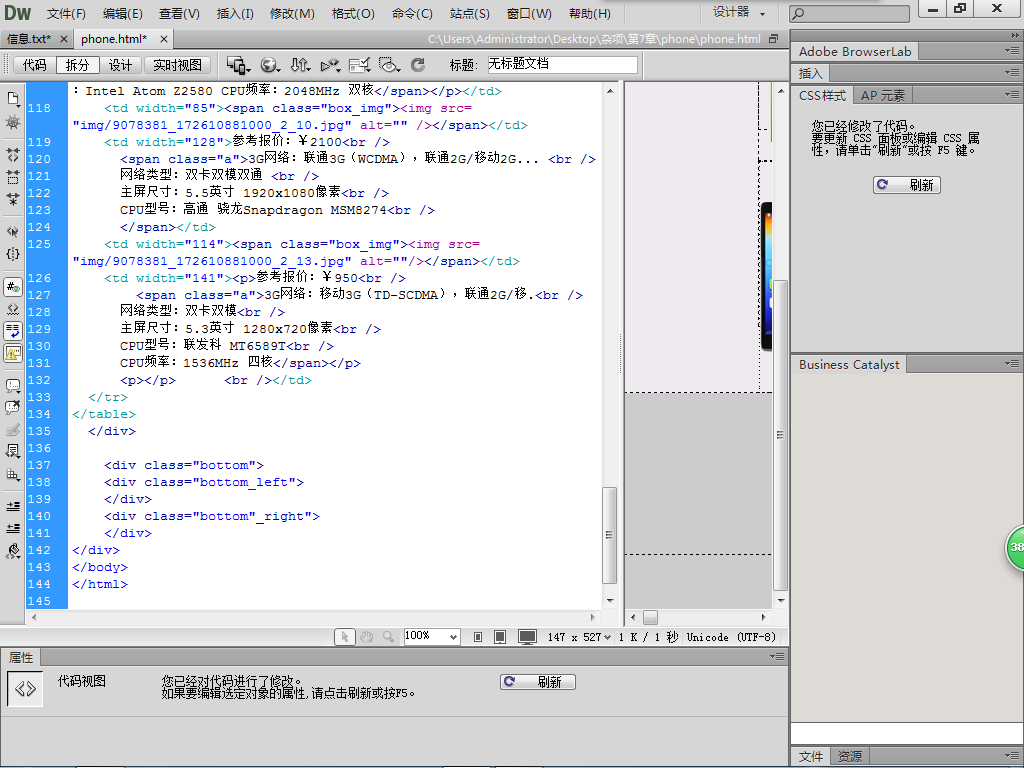1024x768 pixels.
Task: Open the window size 147 x 527 dropdown
Action: [x=579, y=637]
